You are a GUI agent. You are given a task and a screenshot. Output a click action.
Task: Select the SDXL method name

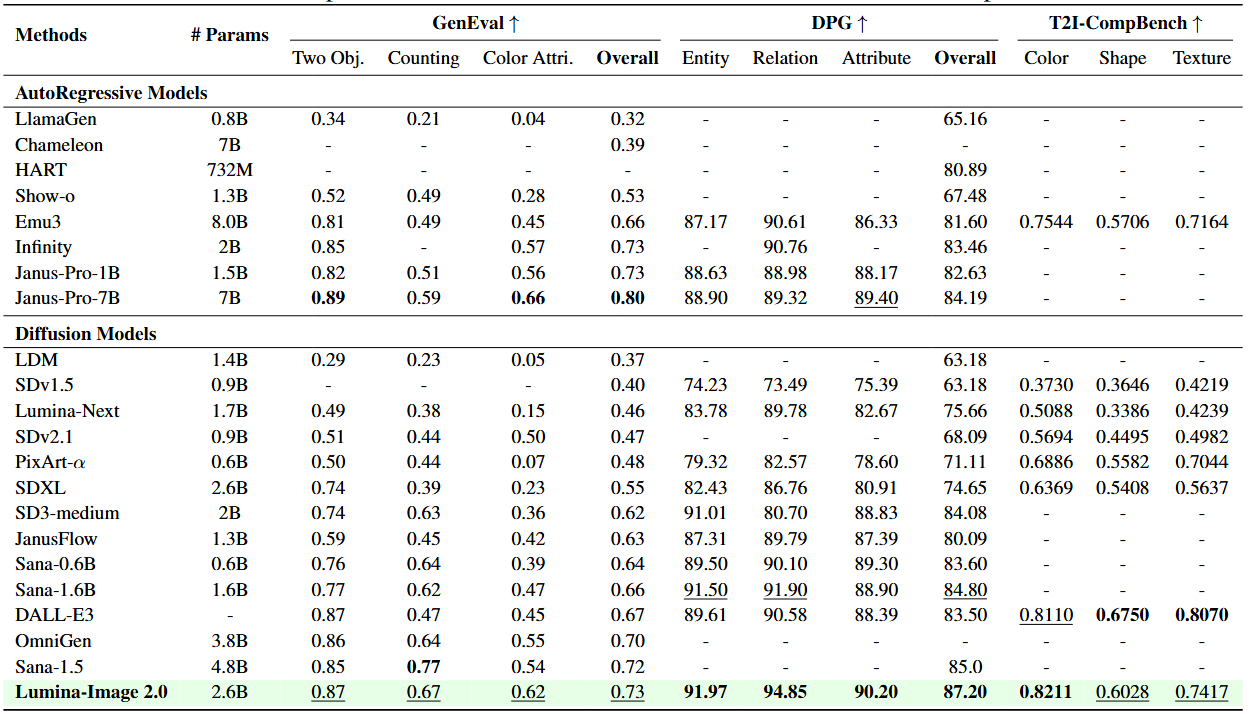[39, 488]
